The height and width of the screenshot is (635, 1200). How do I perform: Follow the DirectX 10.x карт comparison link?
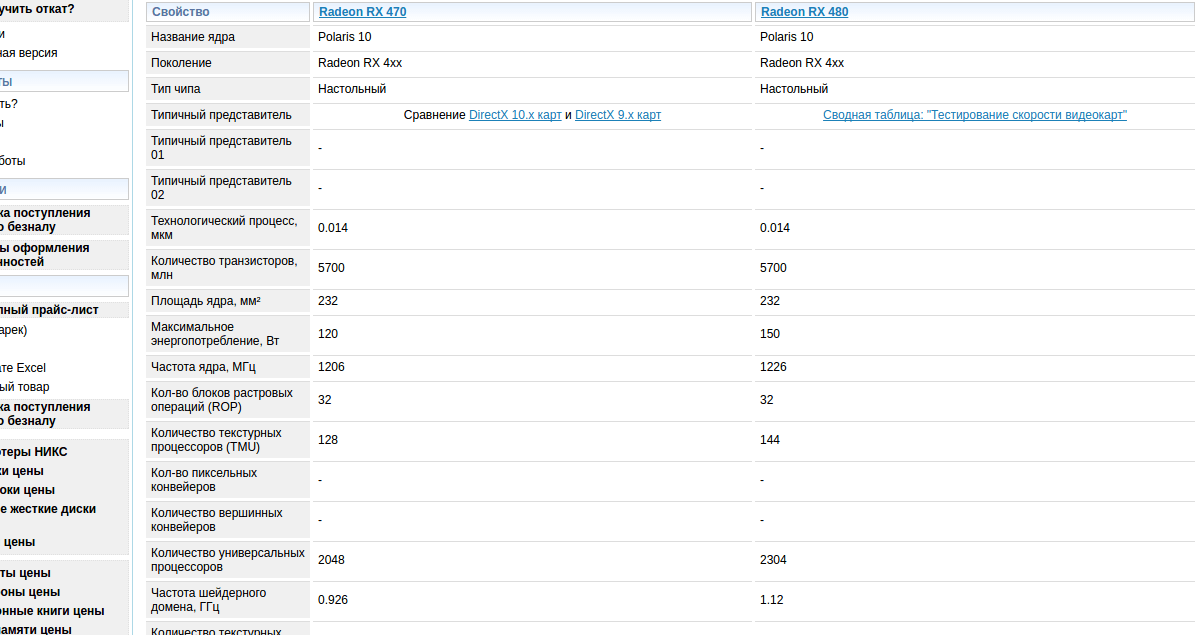coord(515,115)
